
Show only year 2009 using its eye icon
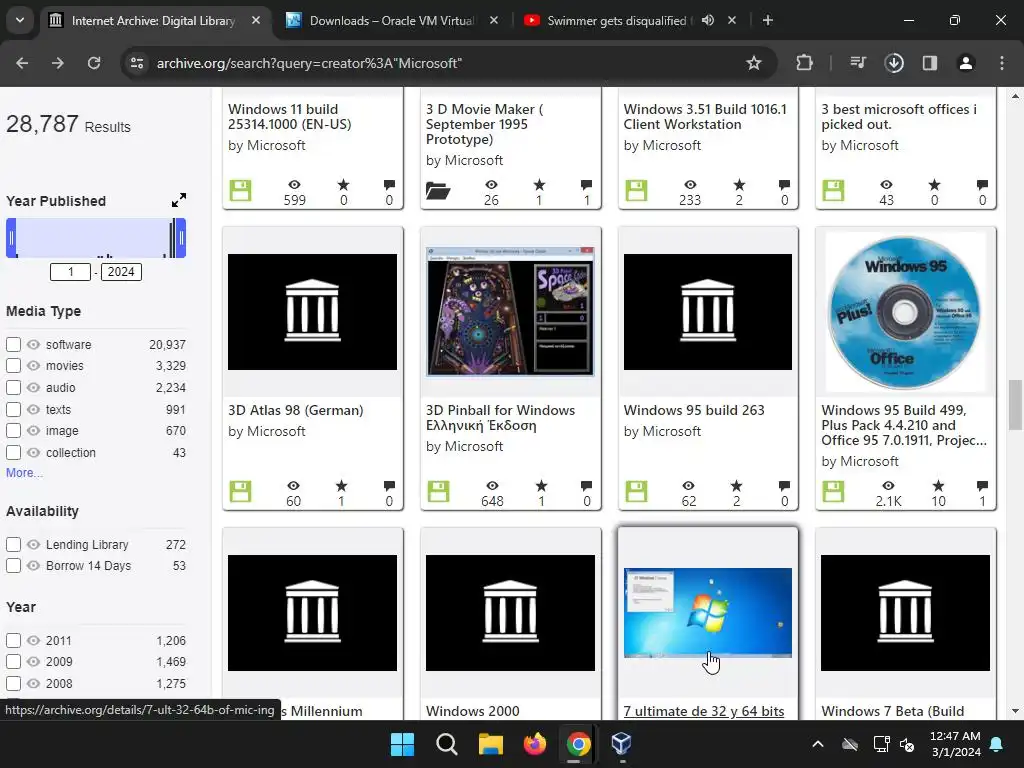tap(33, 662)
